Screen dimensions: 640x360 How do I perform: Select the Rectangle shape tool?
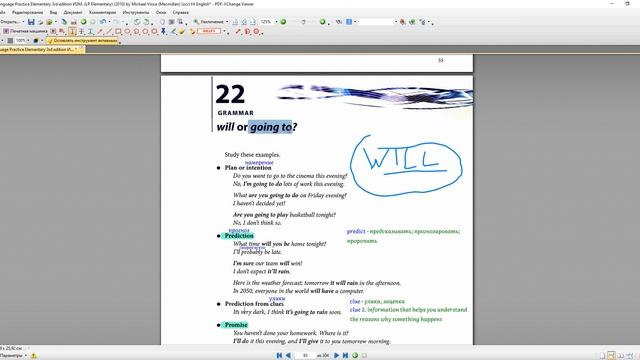118,31
